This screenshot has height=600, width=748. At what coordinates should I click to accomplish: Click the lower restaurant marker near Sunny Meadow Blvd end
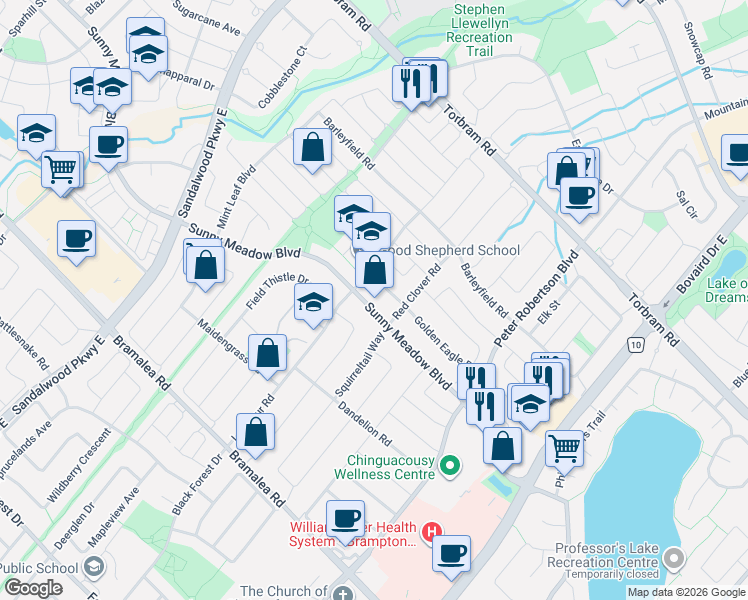click(x=486, y=408)
